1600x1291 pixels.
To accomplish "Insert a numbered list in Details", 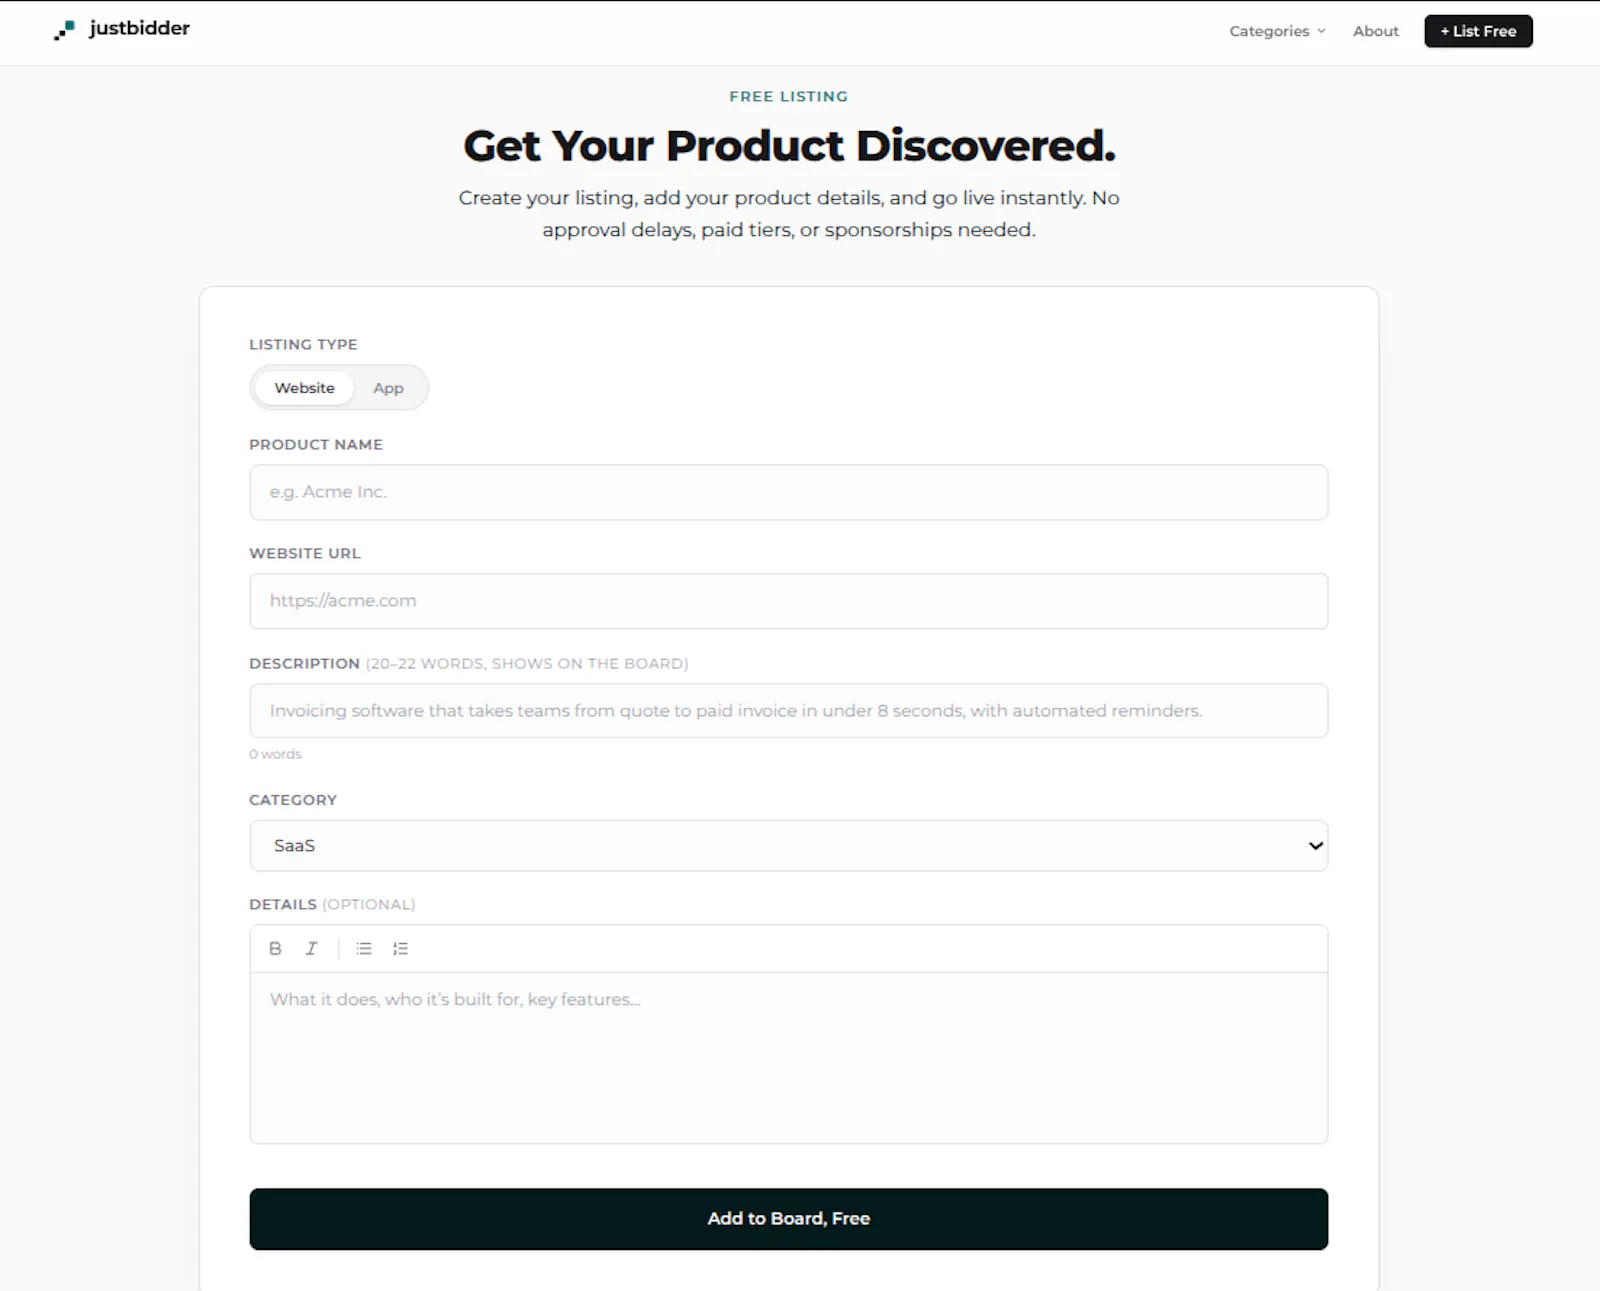I will tap(400, 948).
